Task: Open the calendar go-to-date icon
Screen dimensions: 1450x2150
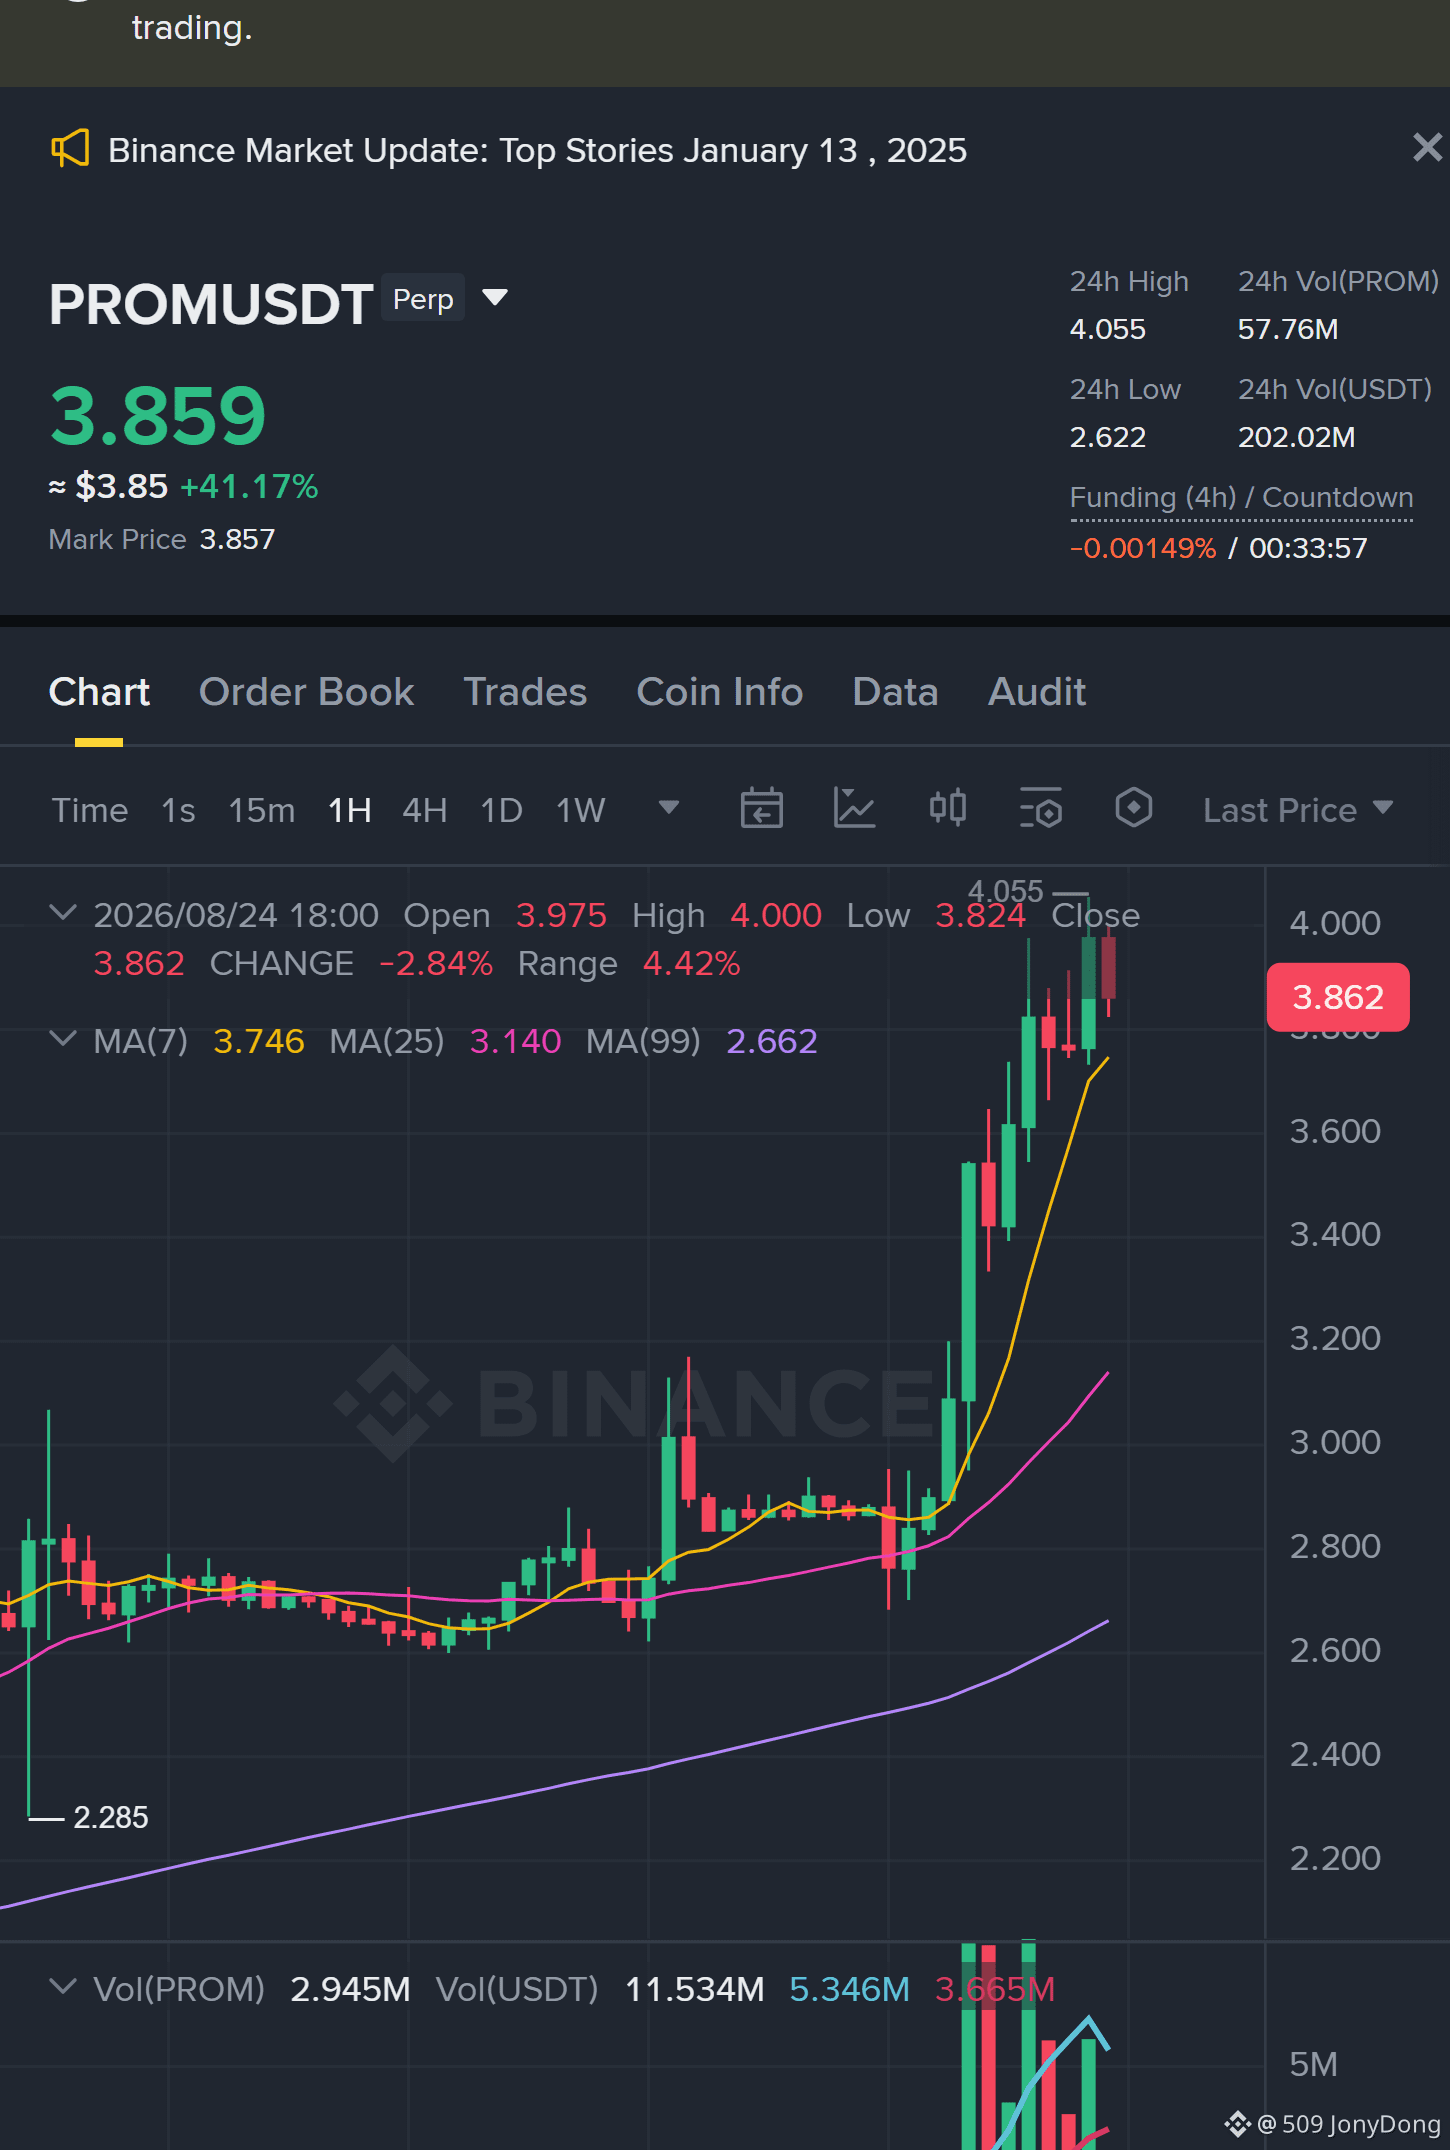Action: pos(762,808)
